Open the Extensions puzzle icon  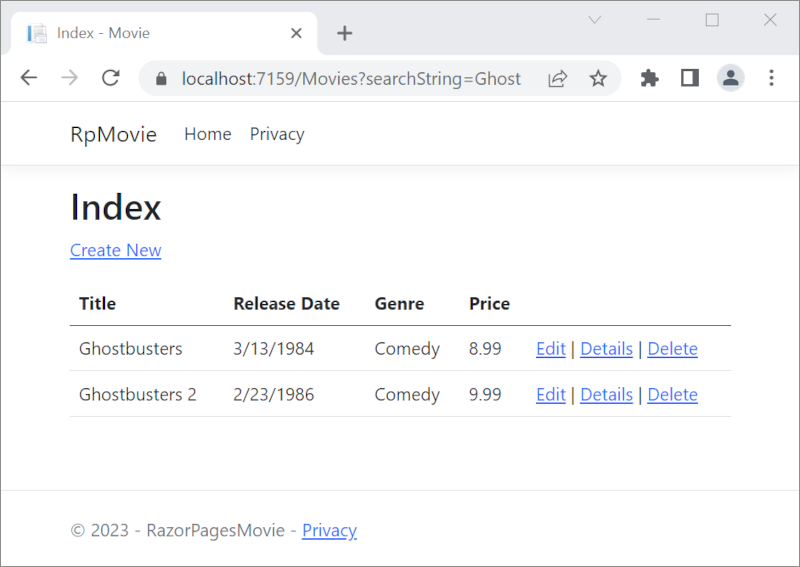[x=650, y=78]
